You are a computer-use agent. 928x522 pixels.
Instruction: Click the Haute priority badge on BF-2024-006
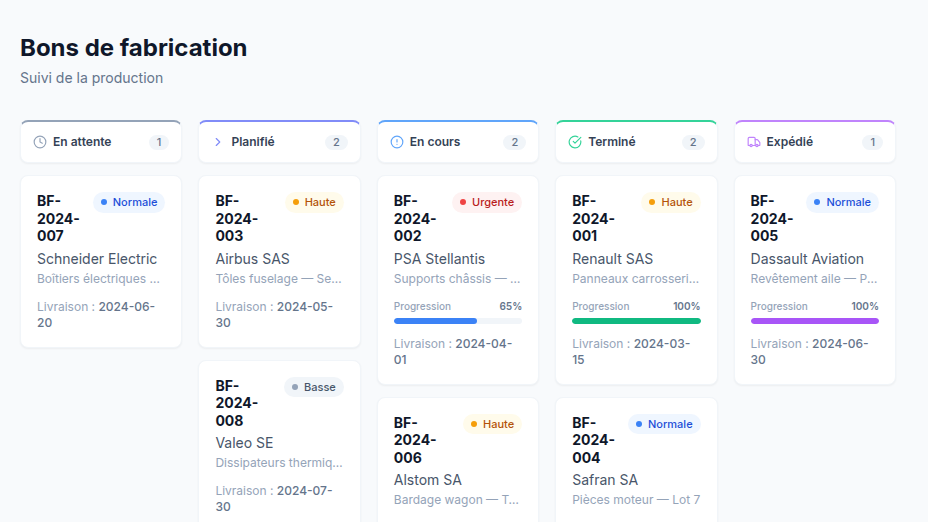point(492,424)
